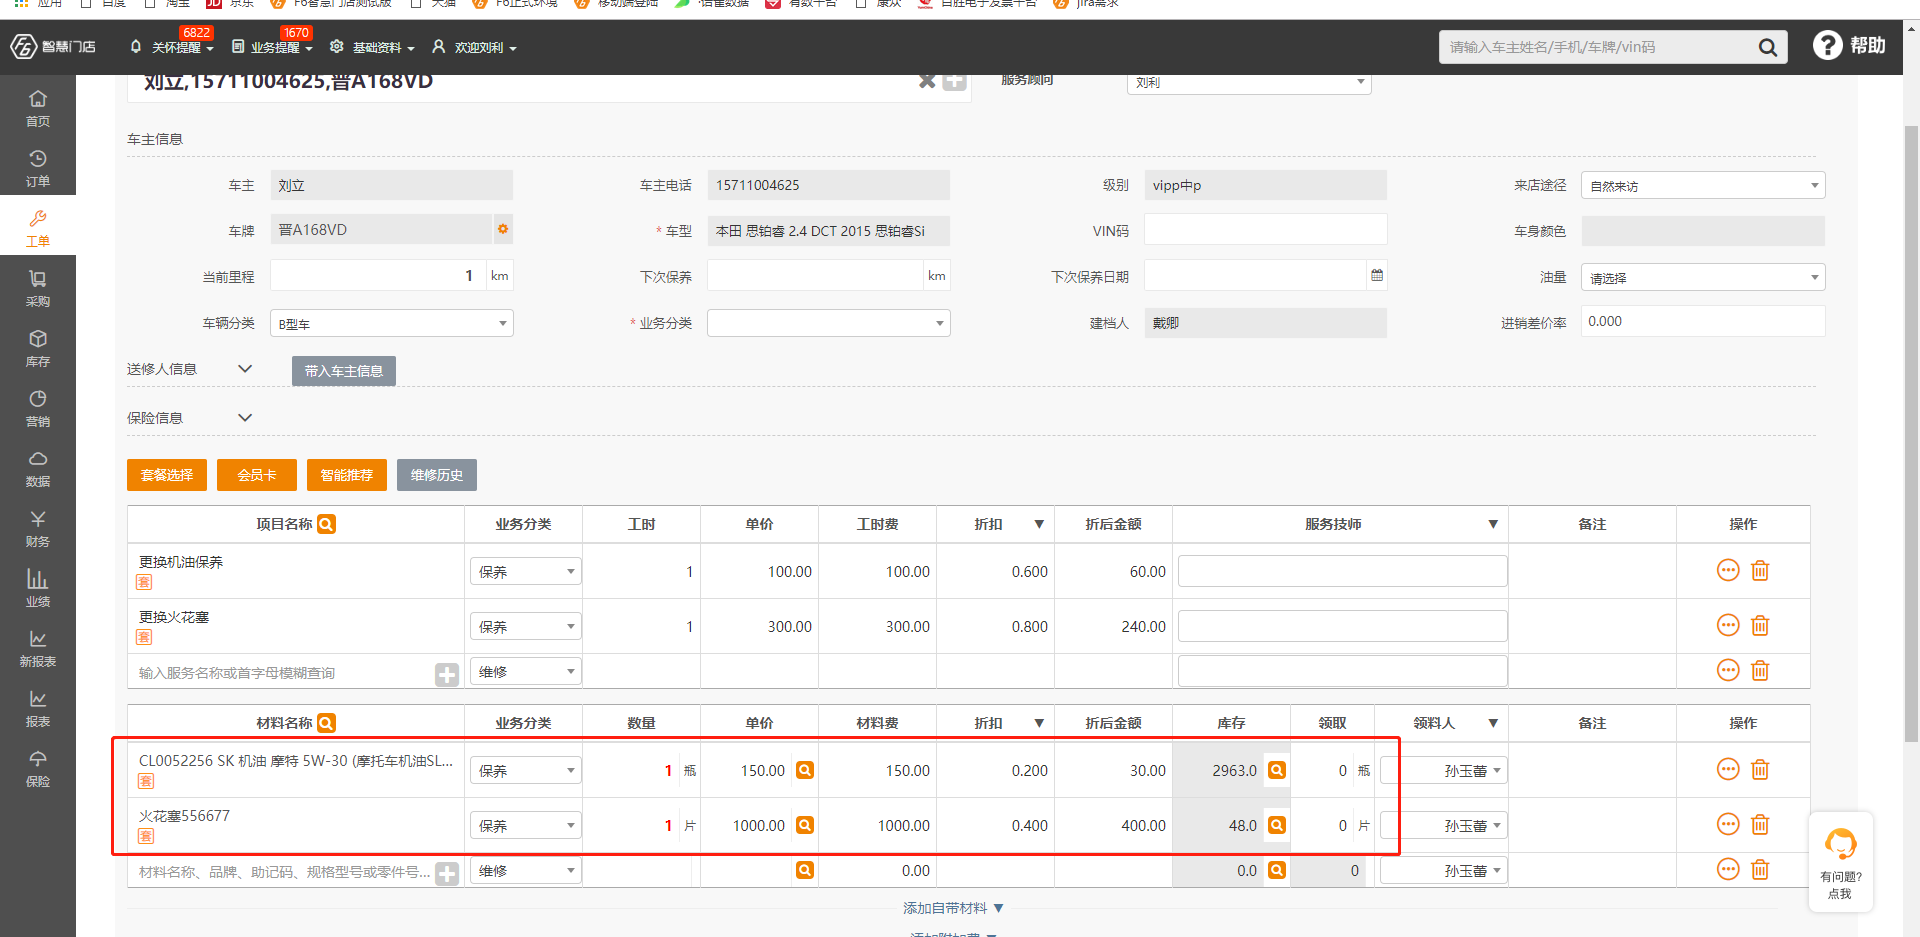1920x937 pixels.
Task: Click the search magnifier in top bar
Action: [1768, 47]
